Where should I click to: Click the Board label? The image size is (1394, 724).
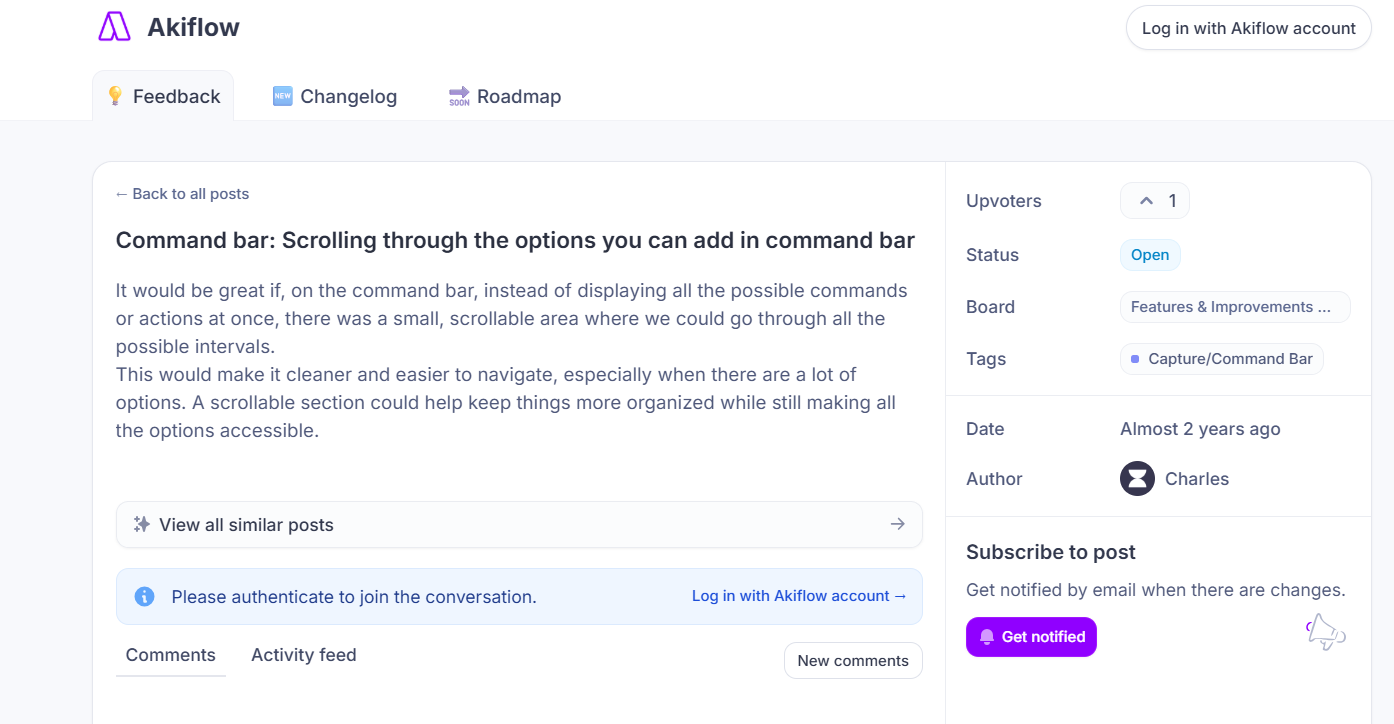coord(990,307)
